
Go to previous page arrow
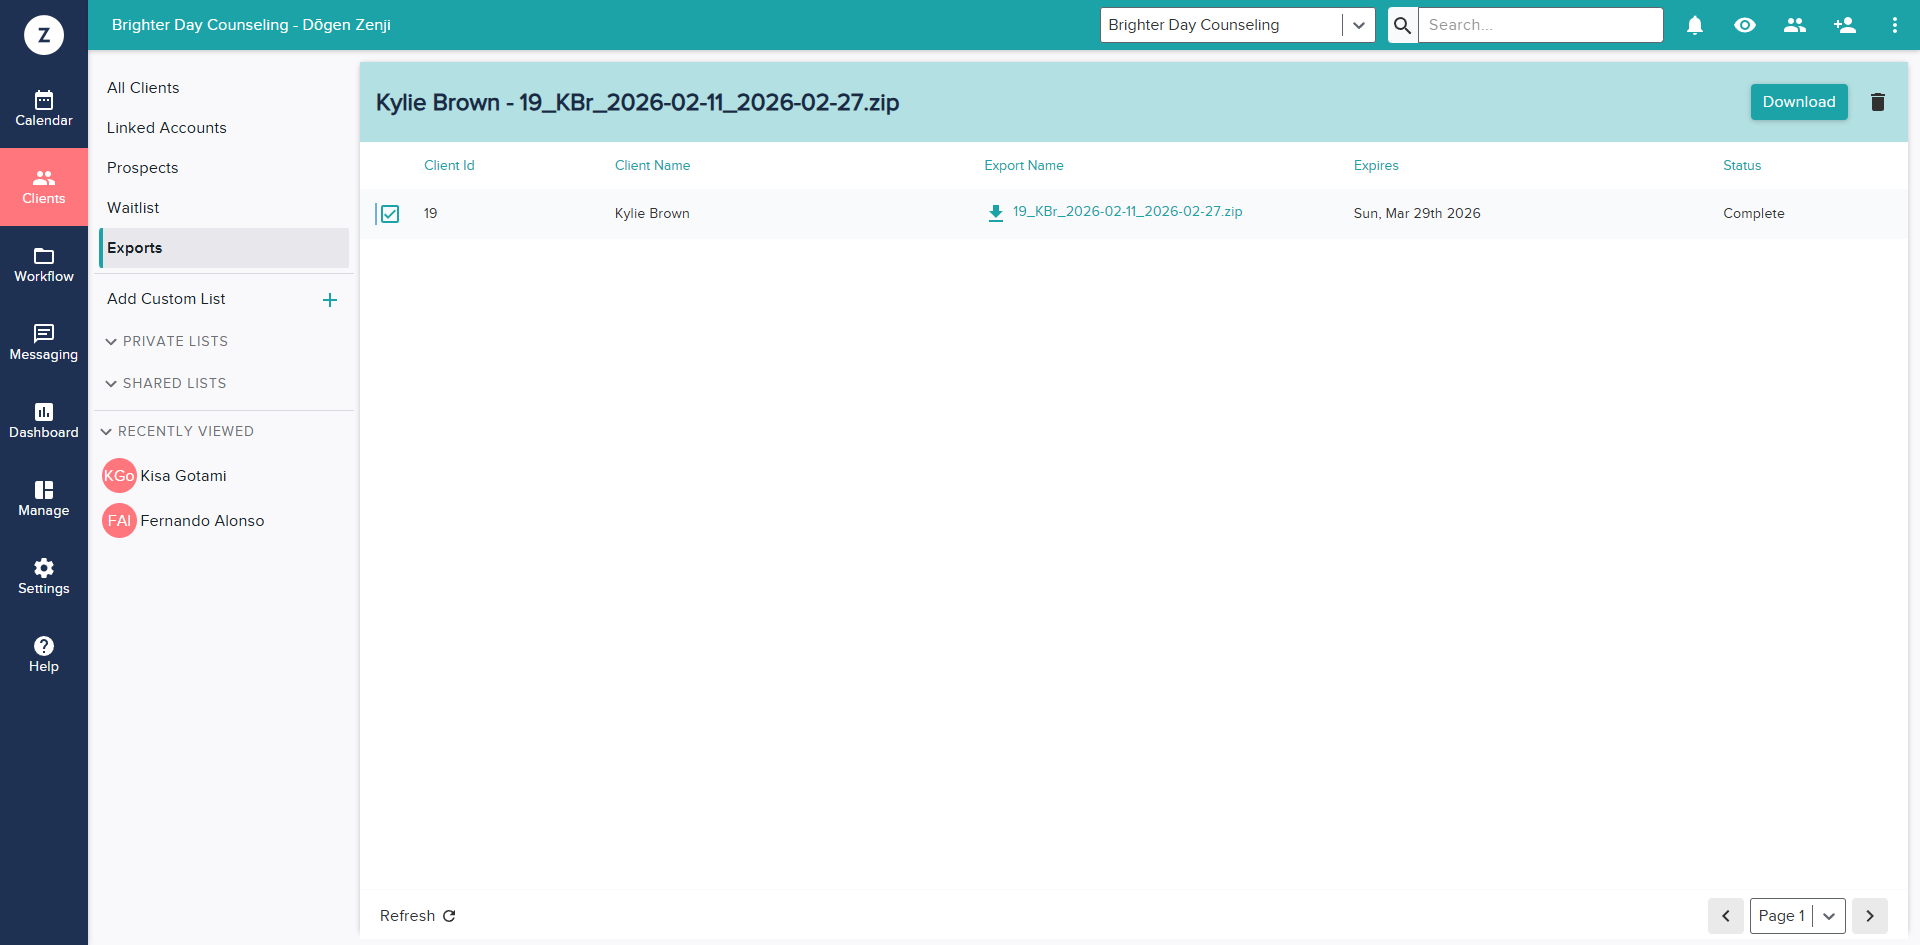point(1726,916)
